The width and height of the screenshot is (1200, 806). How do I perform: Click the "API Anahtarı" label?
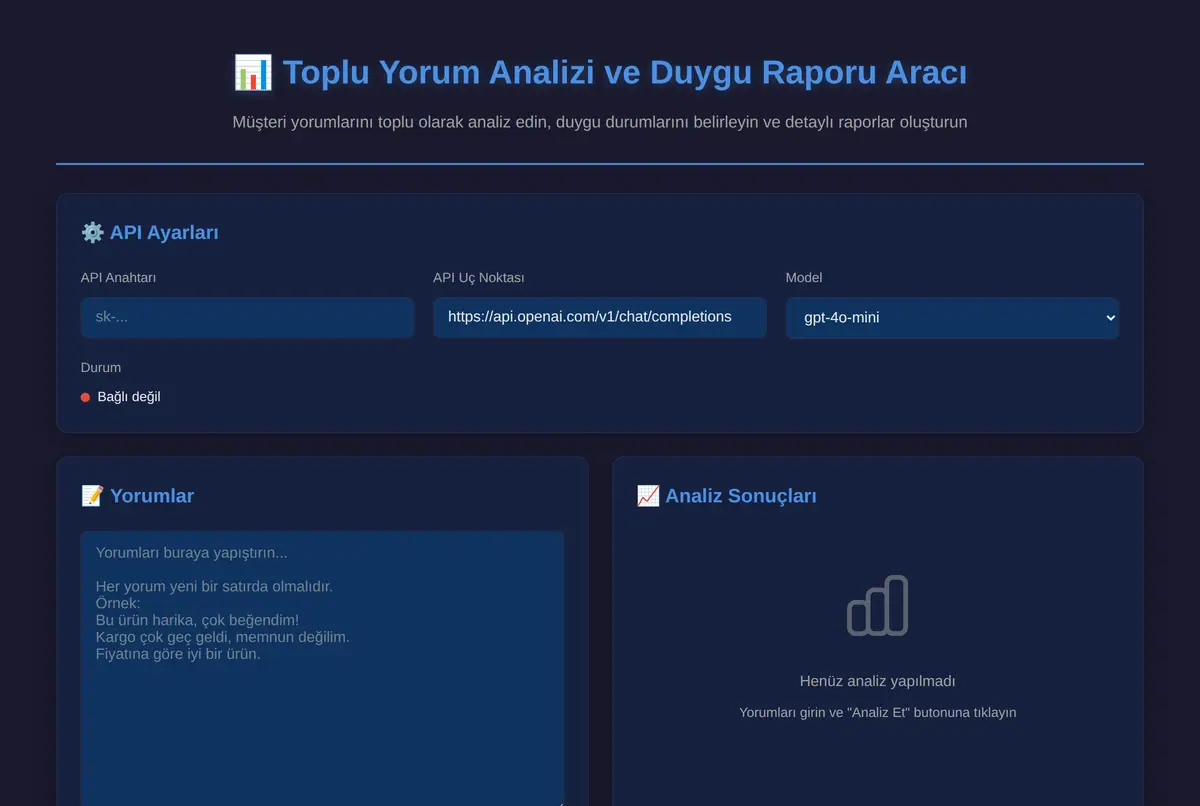[118, 278]
